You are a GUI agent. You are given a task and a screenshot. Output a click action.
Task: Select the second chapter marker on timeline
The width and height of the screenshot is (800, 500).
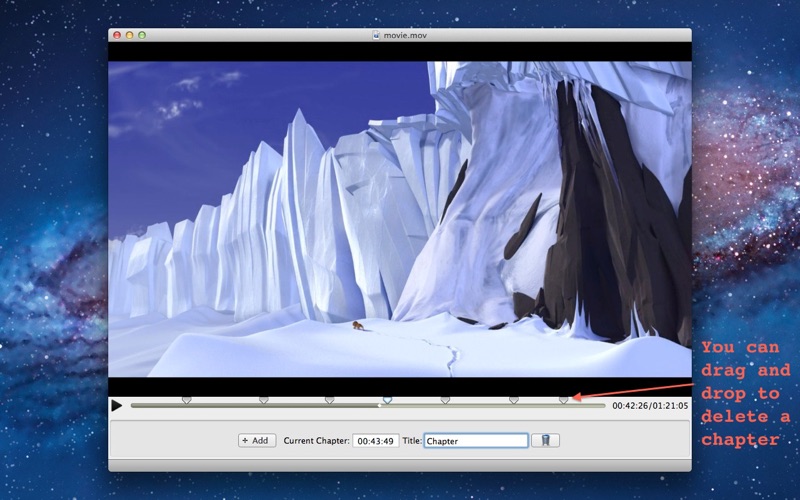[264, 401]
